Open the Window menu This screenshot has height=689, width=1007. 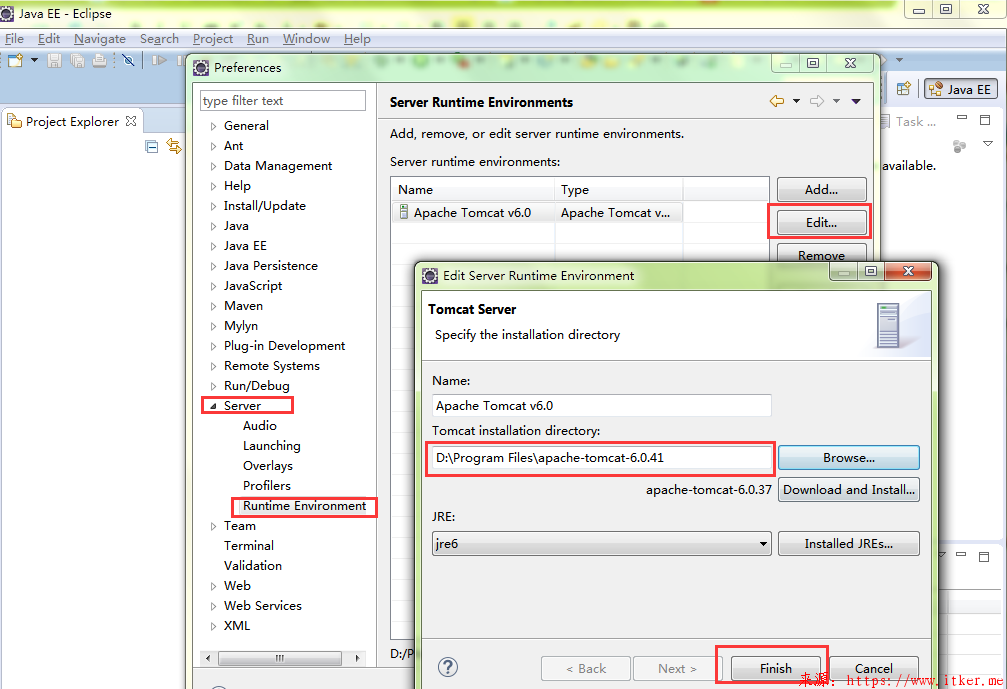(x=306, y=39)
